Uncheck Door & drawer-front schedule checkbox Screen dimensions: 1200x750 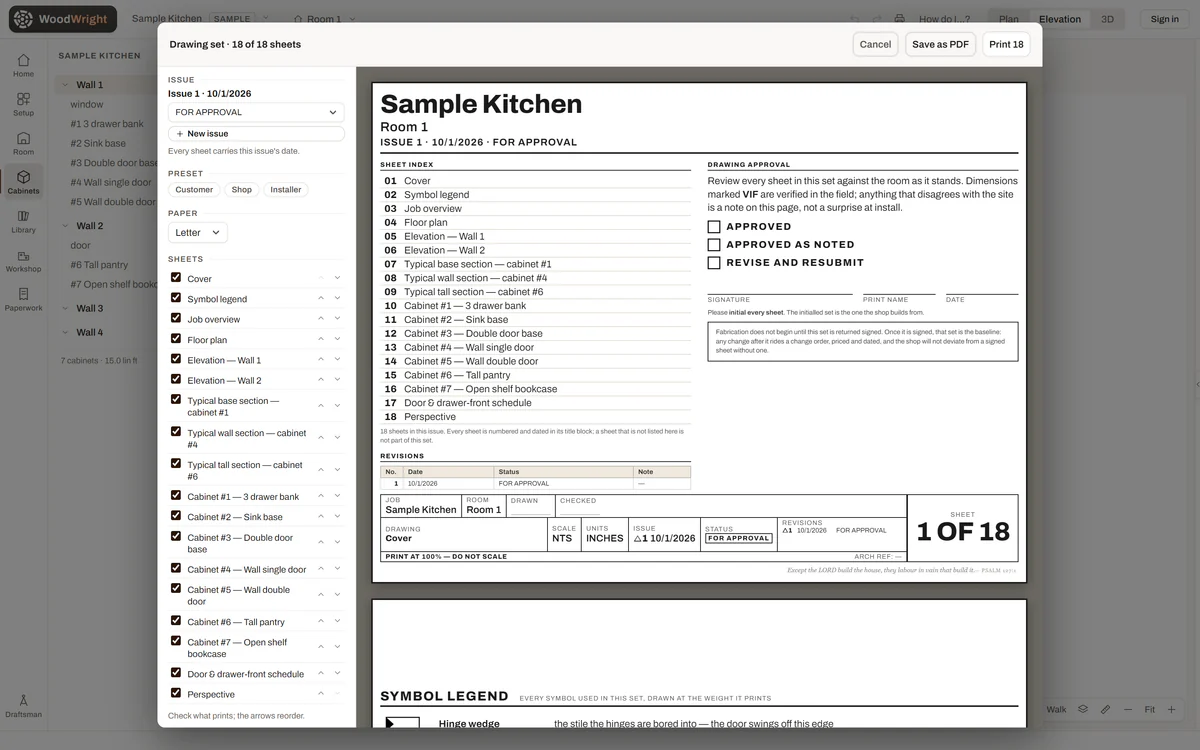pyautogui.click(x=176, y=673)
